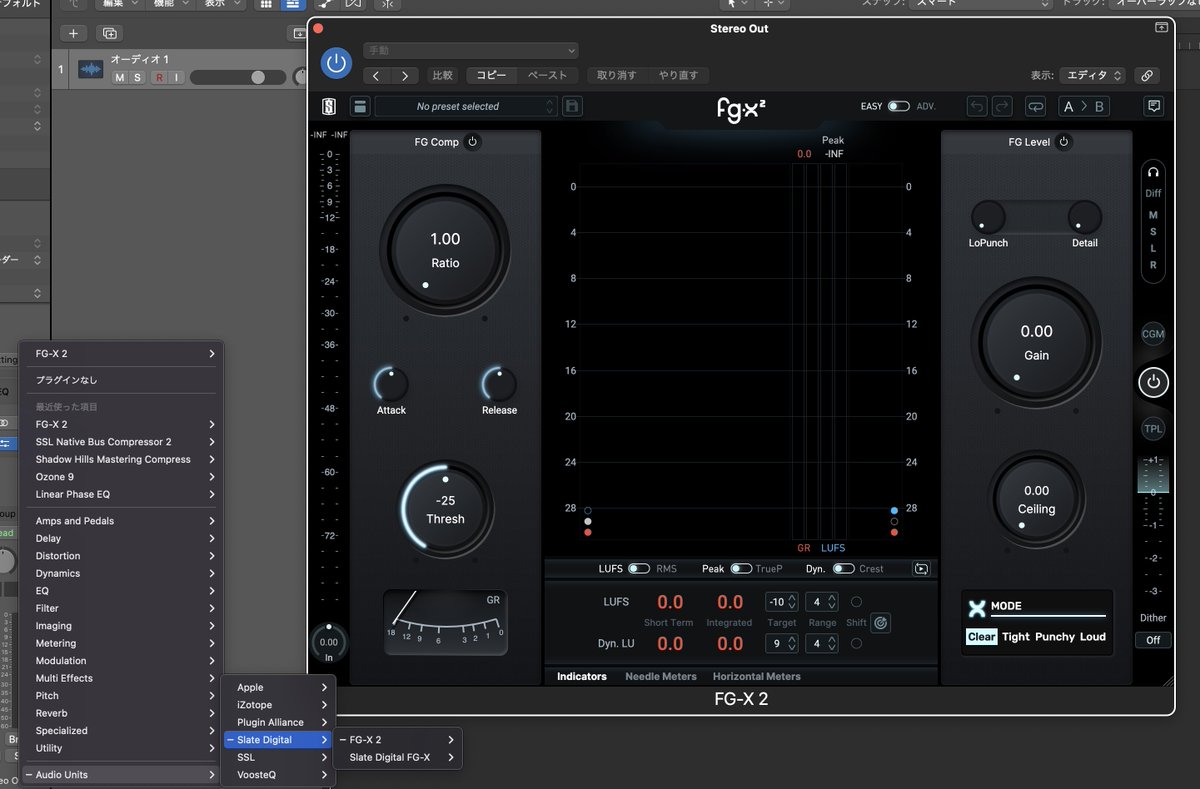
Task: Click the expand window icon at top right
Action: (1161, 28)
